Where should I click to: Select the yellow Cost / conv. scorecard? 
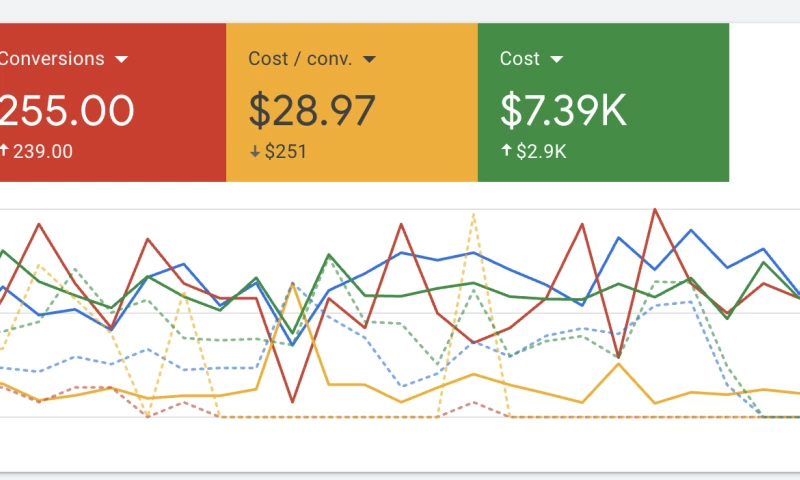(352, 102)
